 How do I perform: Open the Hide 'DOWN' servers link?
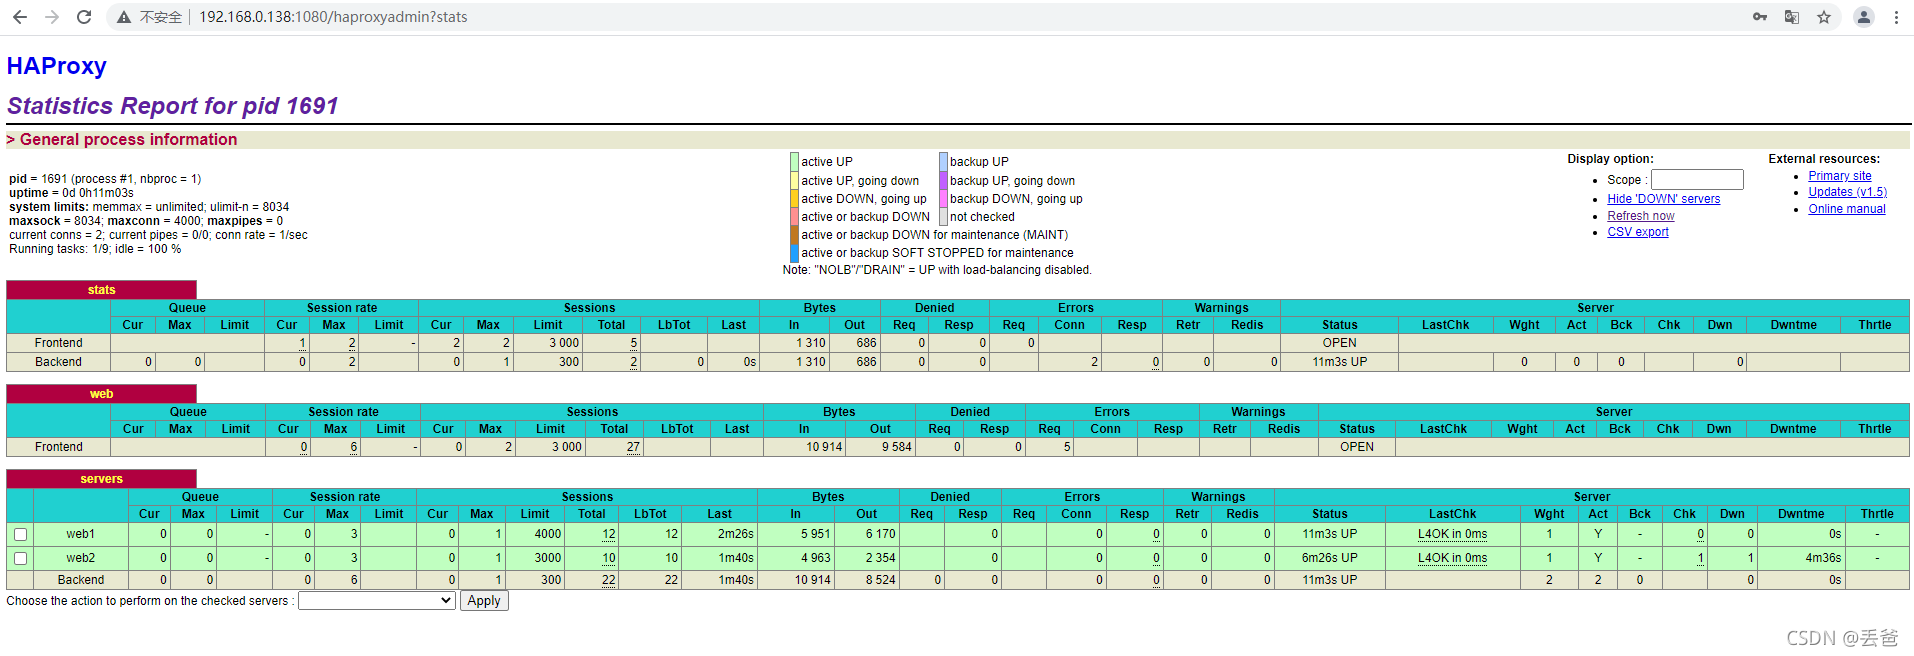tap(1664, 199)
